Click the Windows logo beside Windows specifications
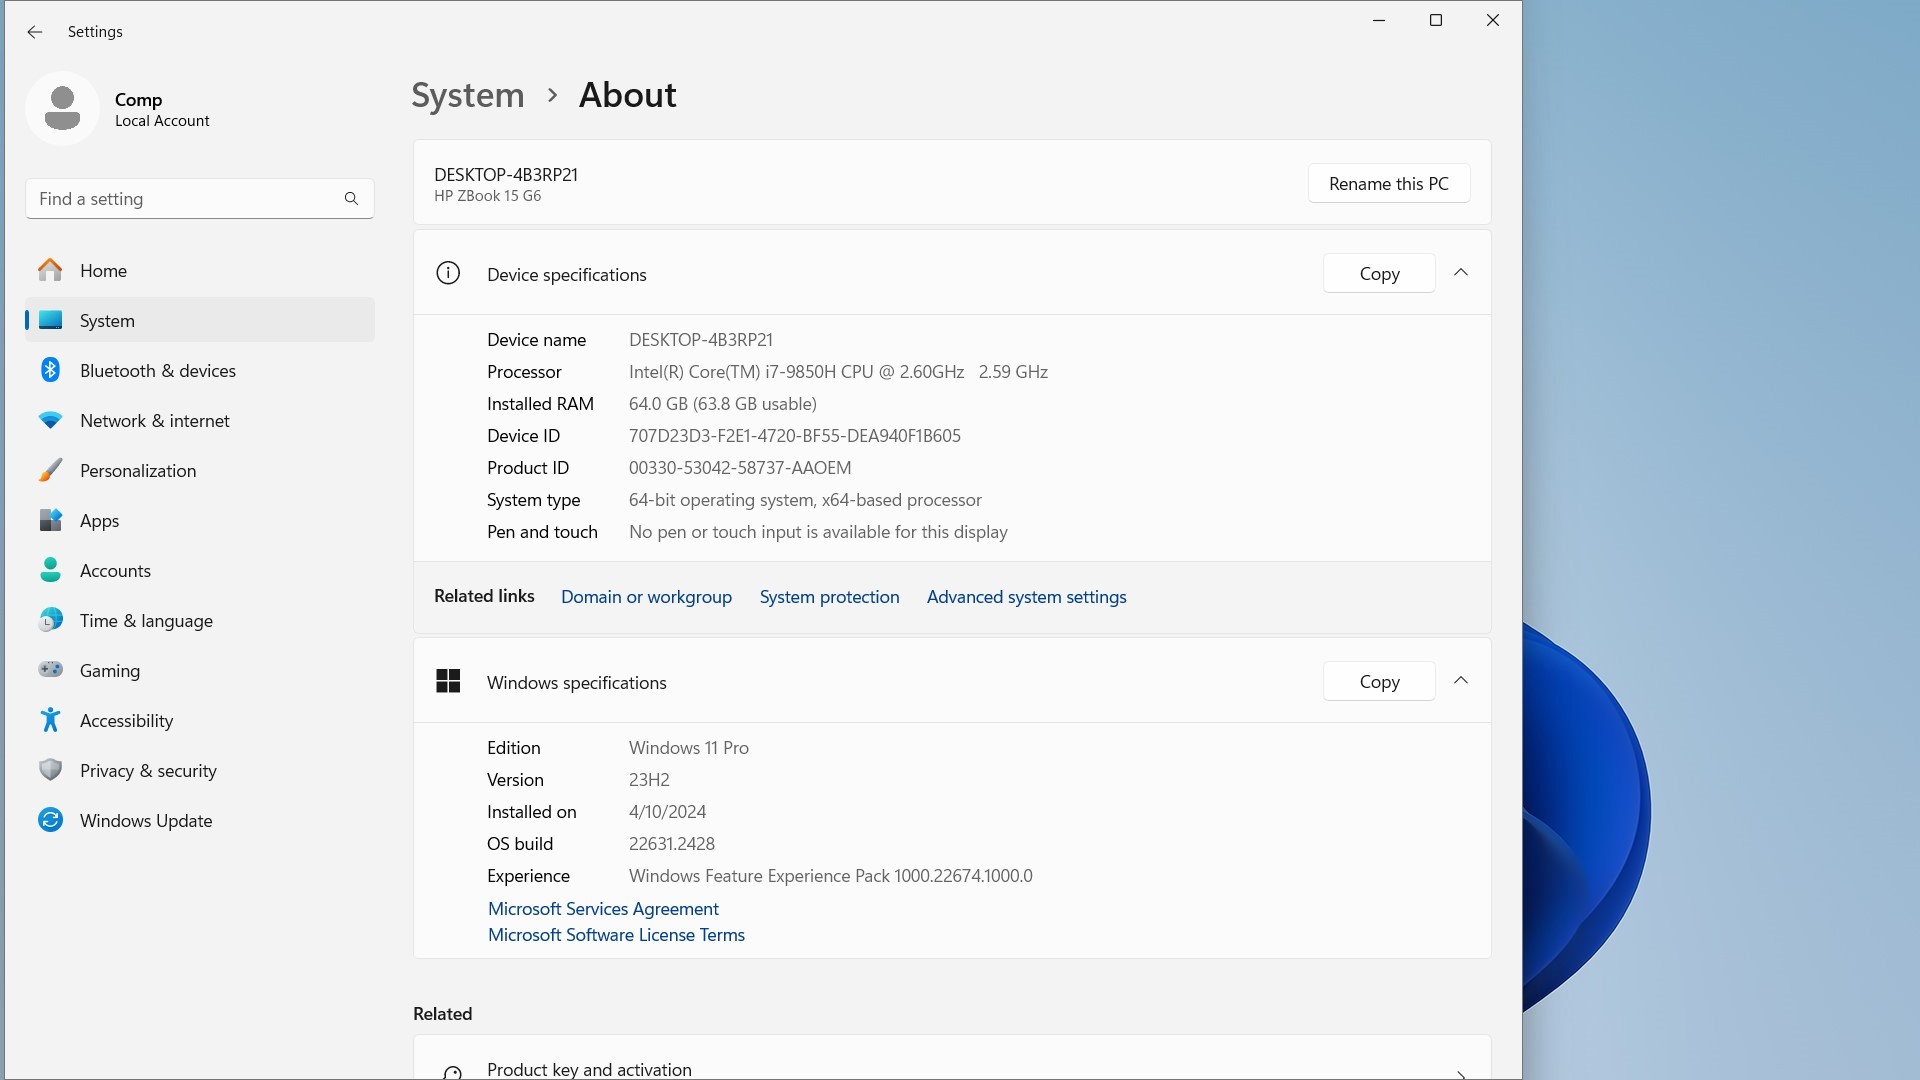 coord(448,681)
